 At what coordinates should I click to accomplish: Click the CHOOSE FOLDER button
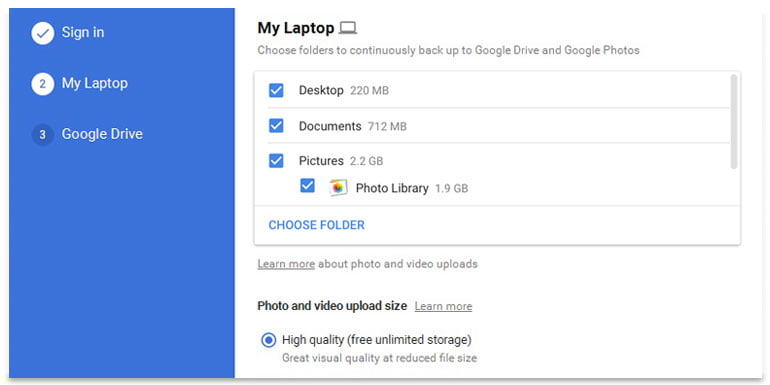(316, 225)
